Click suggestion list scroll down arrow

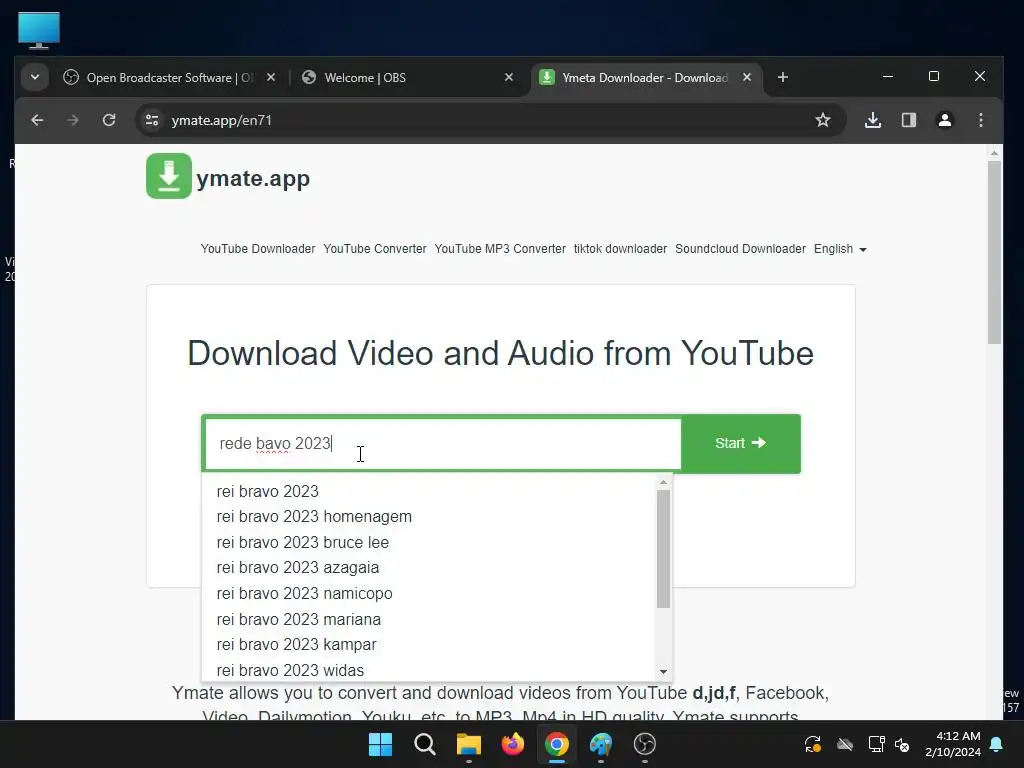coord(664,672)
